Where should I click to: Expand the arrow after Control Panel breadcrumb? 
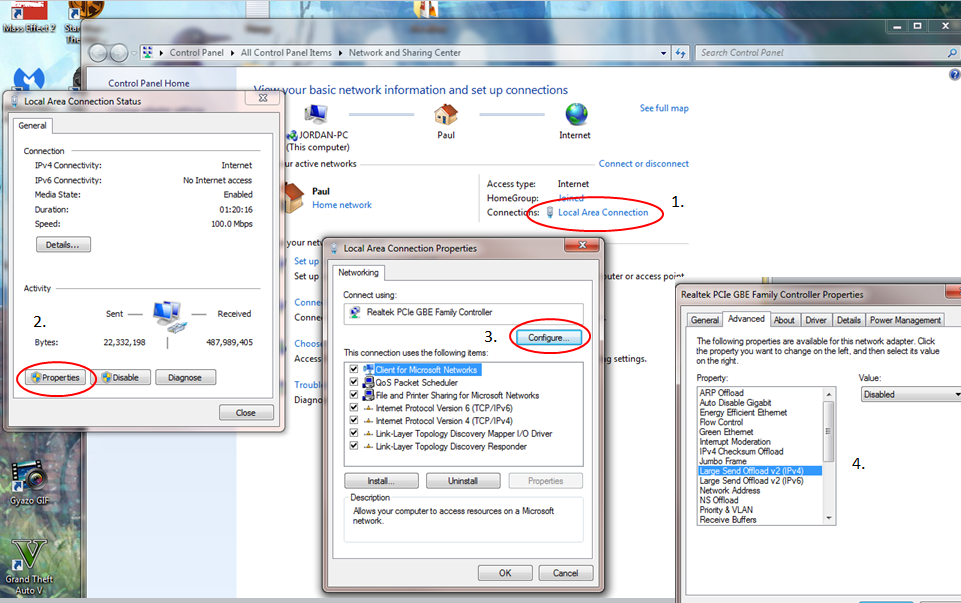(232, 53)
